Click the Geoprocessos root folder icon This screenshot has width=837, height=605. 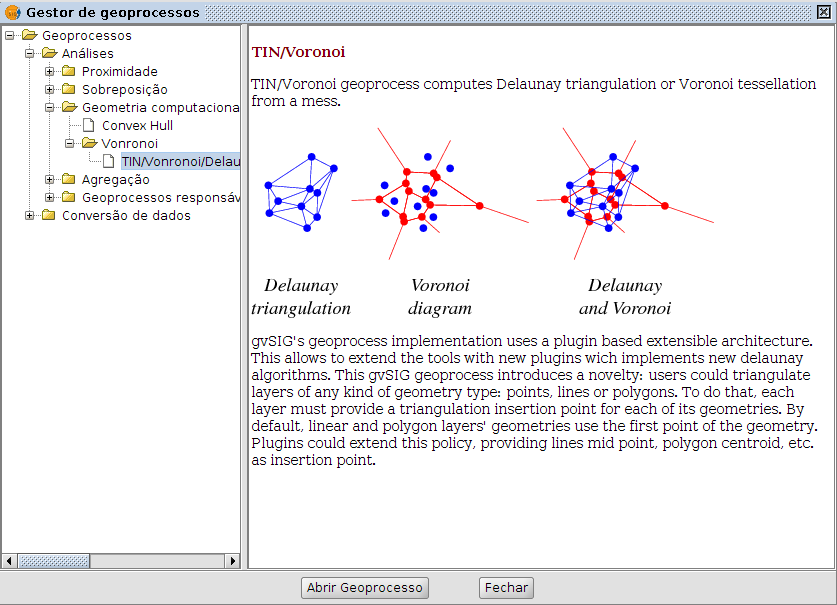(29, 36)
